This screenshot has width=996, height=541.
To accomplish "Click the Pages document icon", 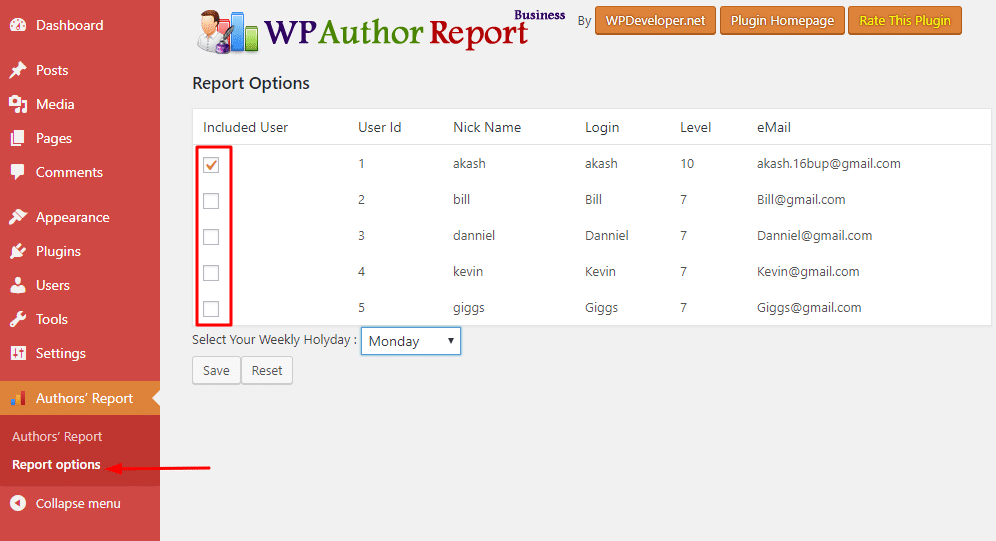I will click(18, 138).
